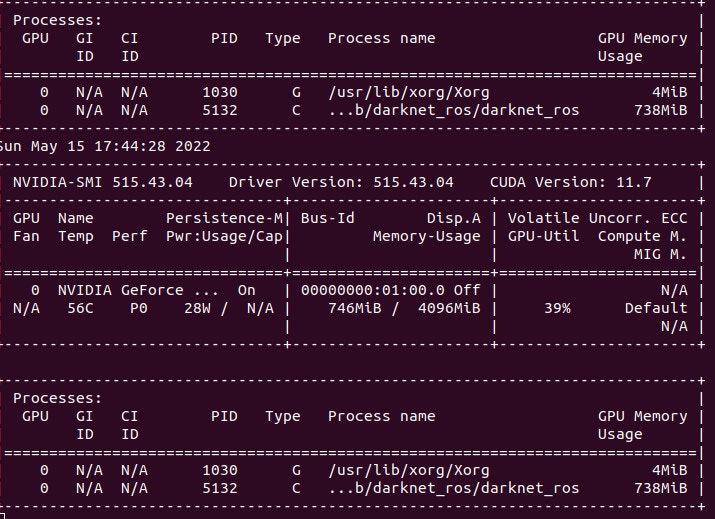Click '738MiB' in the table below the timestamp
Viewport: 715px width, 519px height.
660,488
